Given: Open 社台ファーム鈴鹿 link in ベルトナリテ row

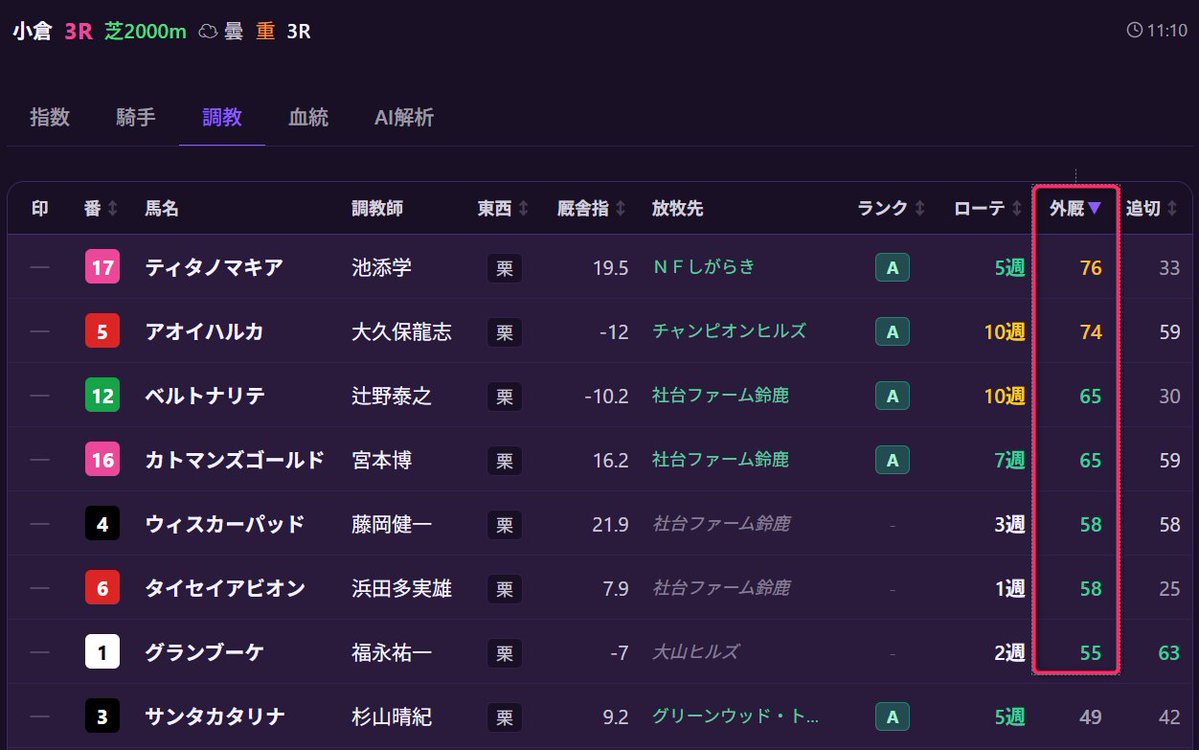Looking at the screenshot, I should pyautogui.click(x=720, y=395).
